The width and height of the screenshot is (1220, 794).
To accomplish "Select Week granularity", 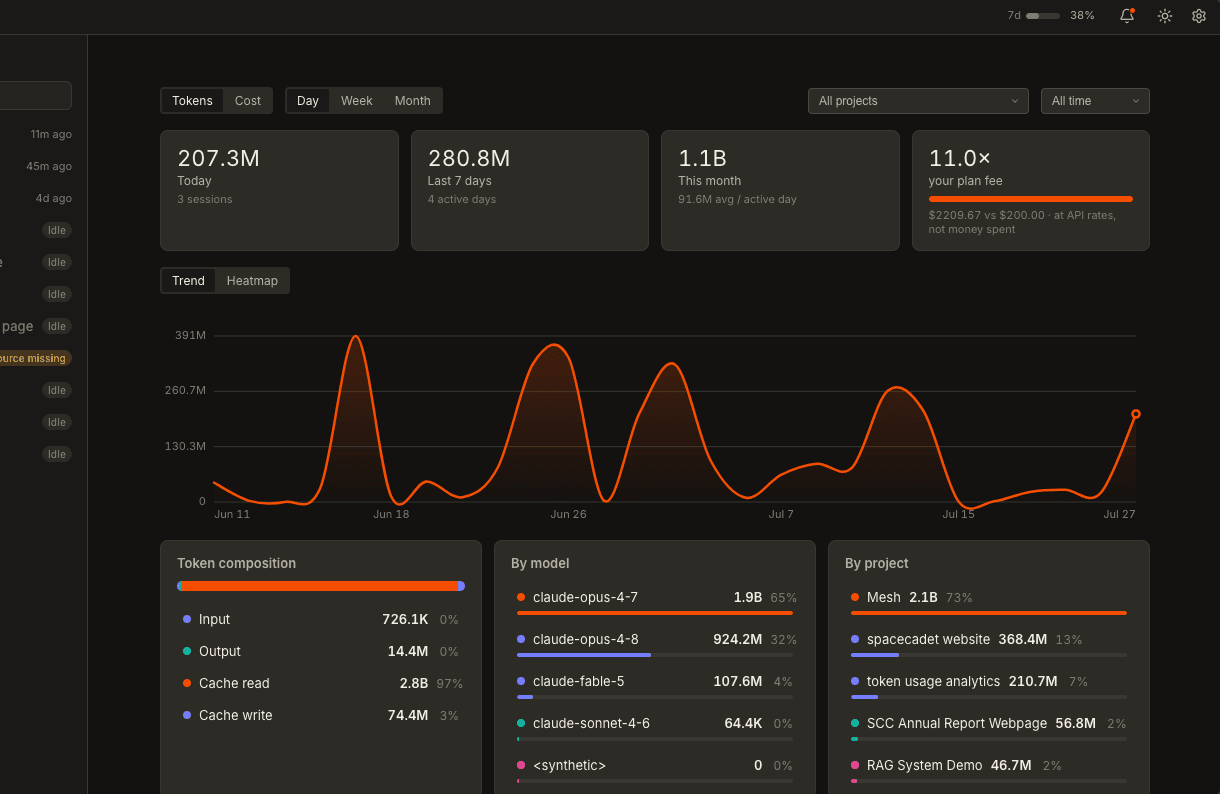I will click(356, 101).
